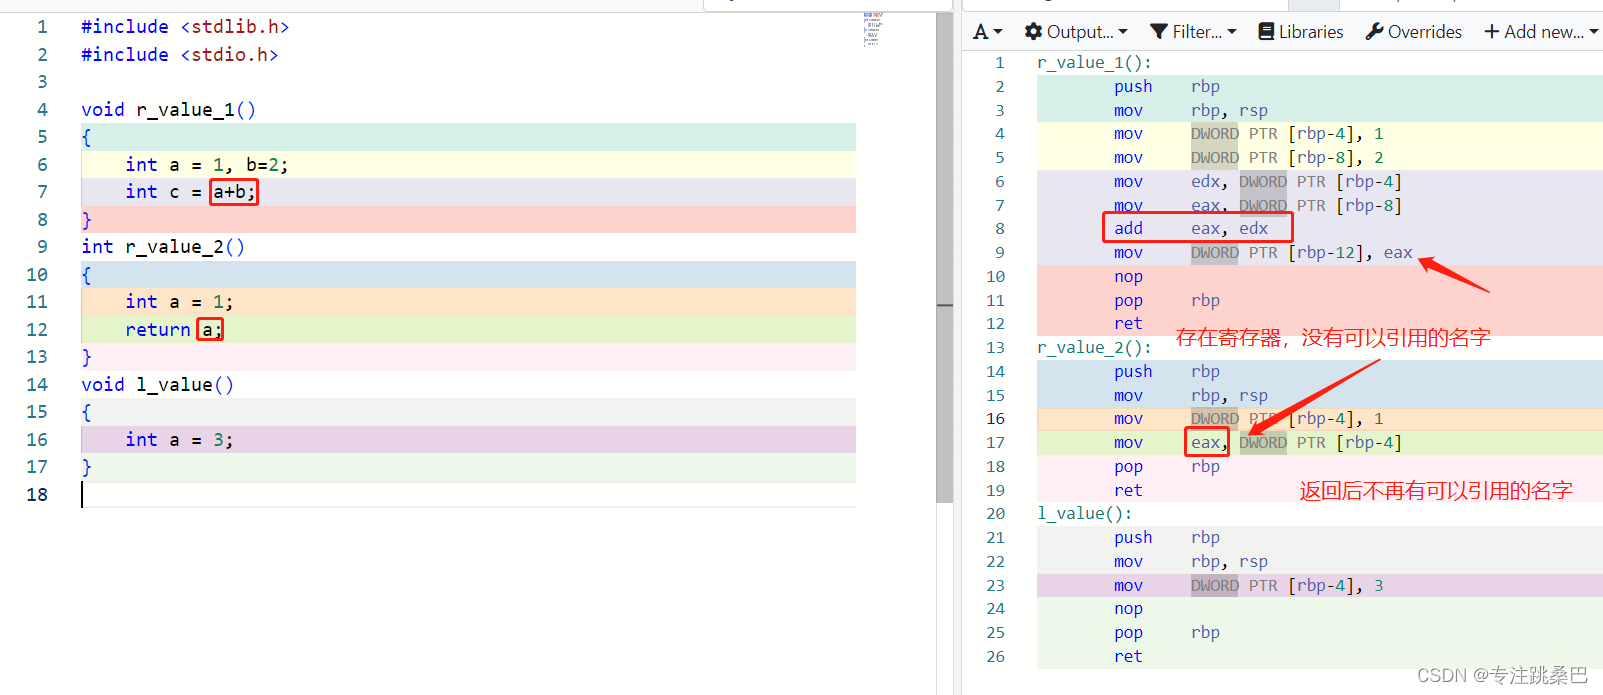Click the plus icon for Add new

point(1491,32)
